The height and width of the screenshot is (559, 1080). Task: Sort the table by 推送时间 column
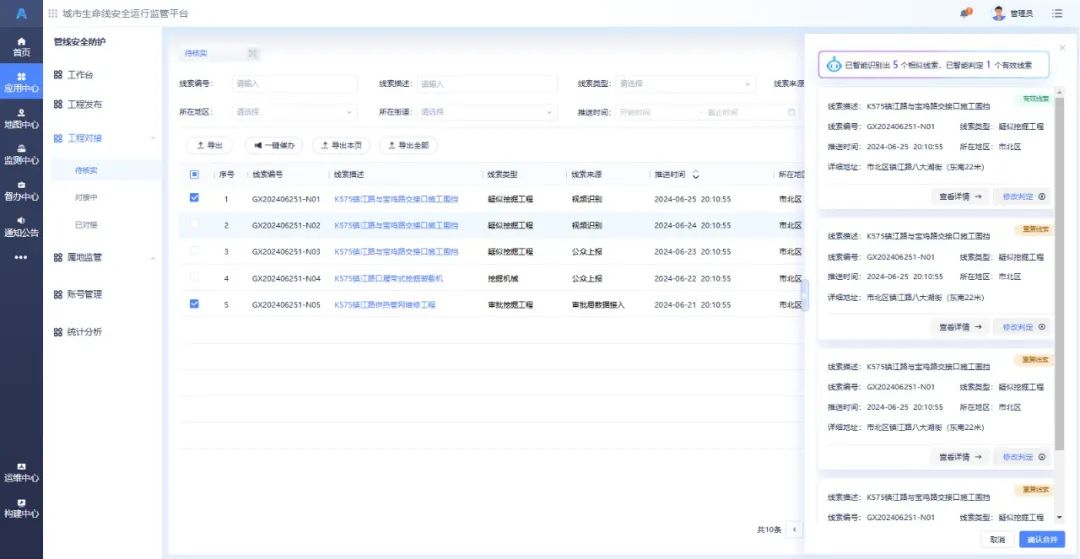[x=696, y=175]
